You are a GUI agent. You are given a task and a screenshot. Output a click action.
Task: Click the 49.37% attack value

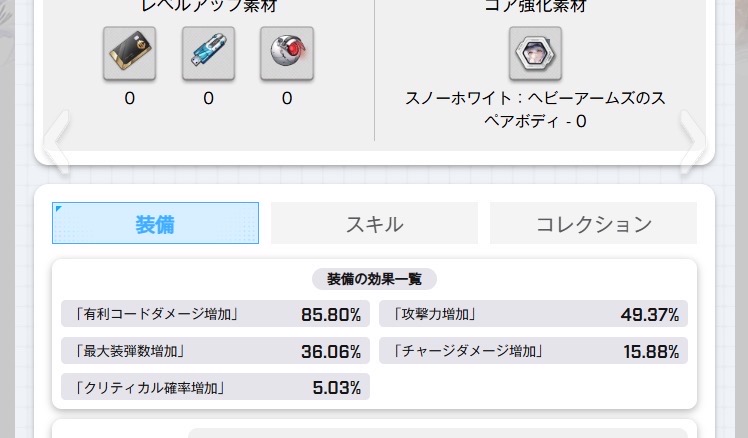click(649, 315)
